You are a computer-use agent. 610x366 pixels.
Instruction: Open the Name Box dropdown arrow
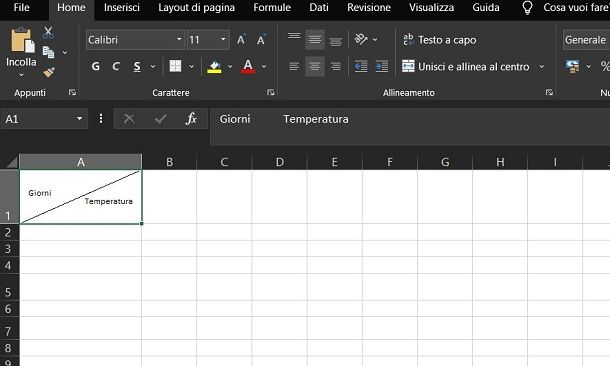79,119
